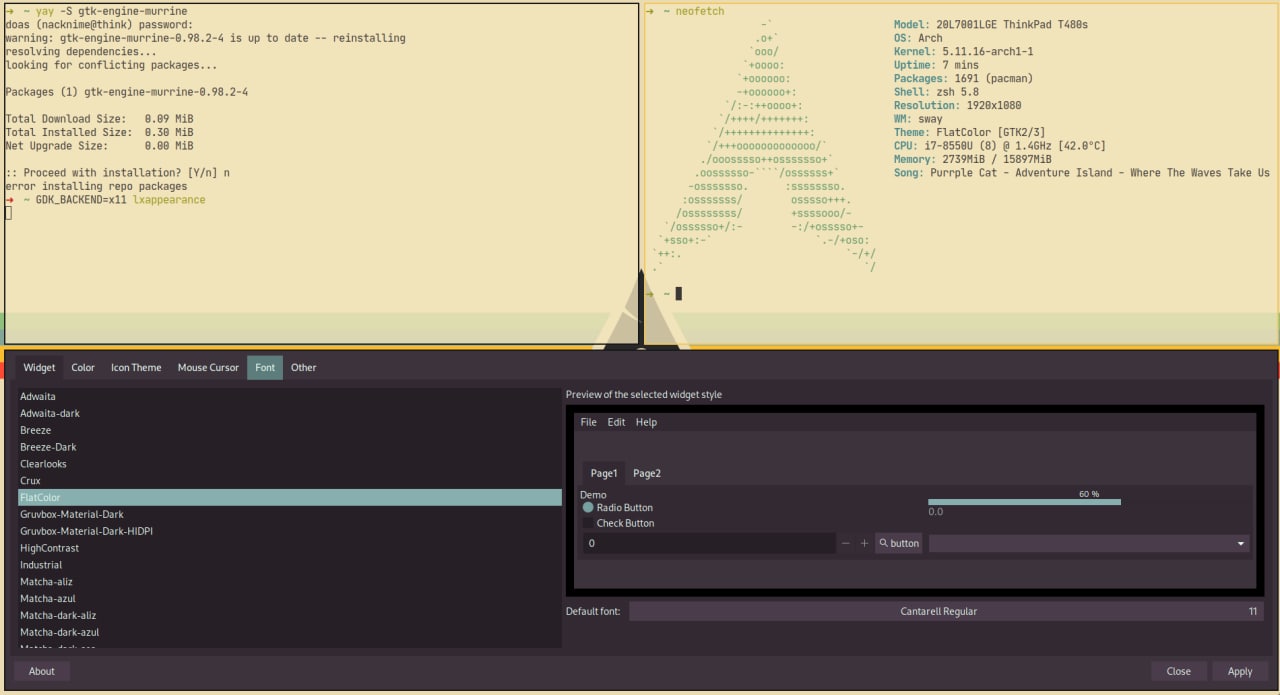The width and height of the screenshot is (1280, 695).
Task: Increase spin value with plus button
Action: (864, 544)
